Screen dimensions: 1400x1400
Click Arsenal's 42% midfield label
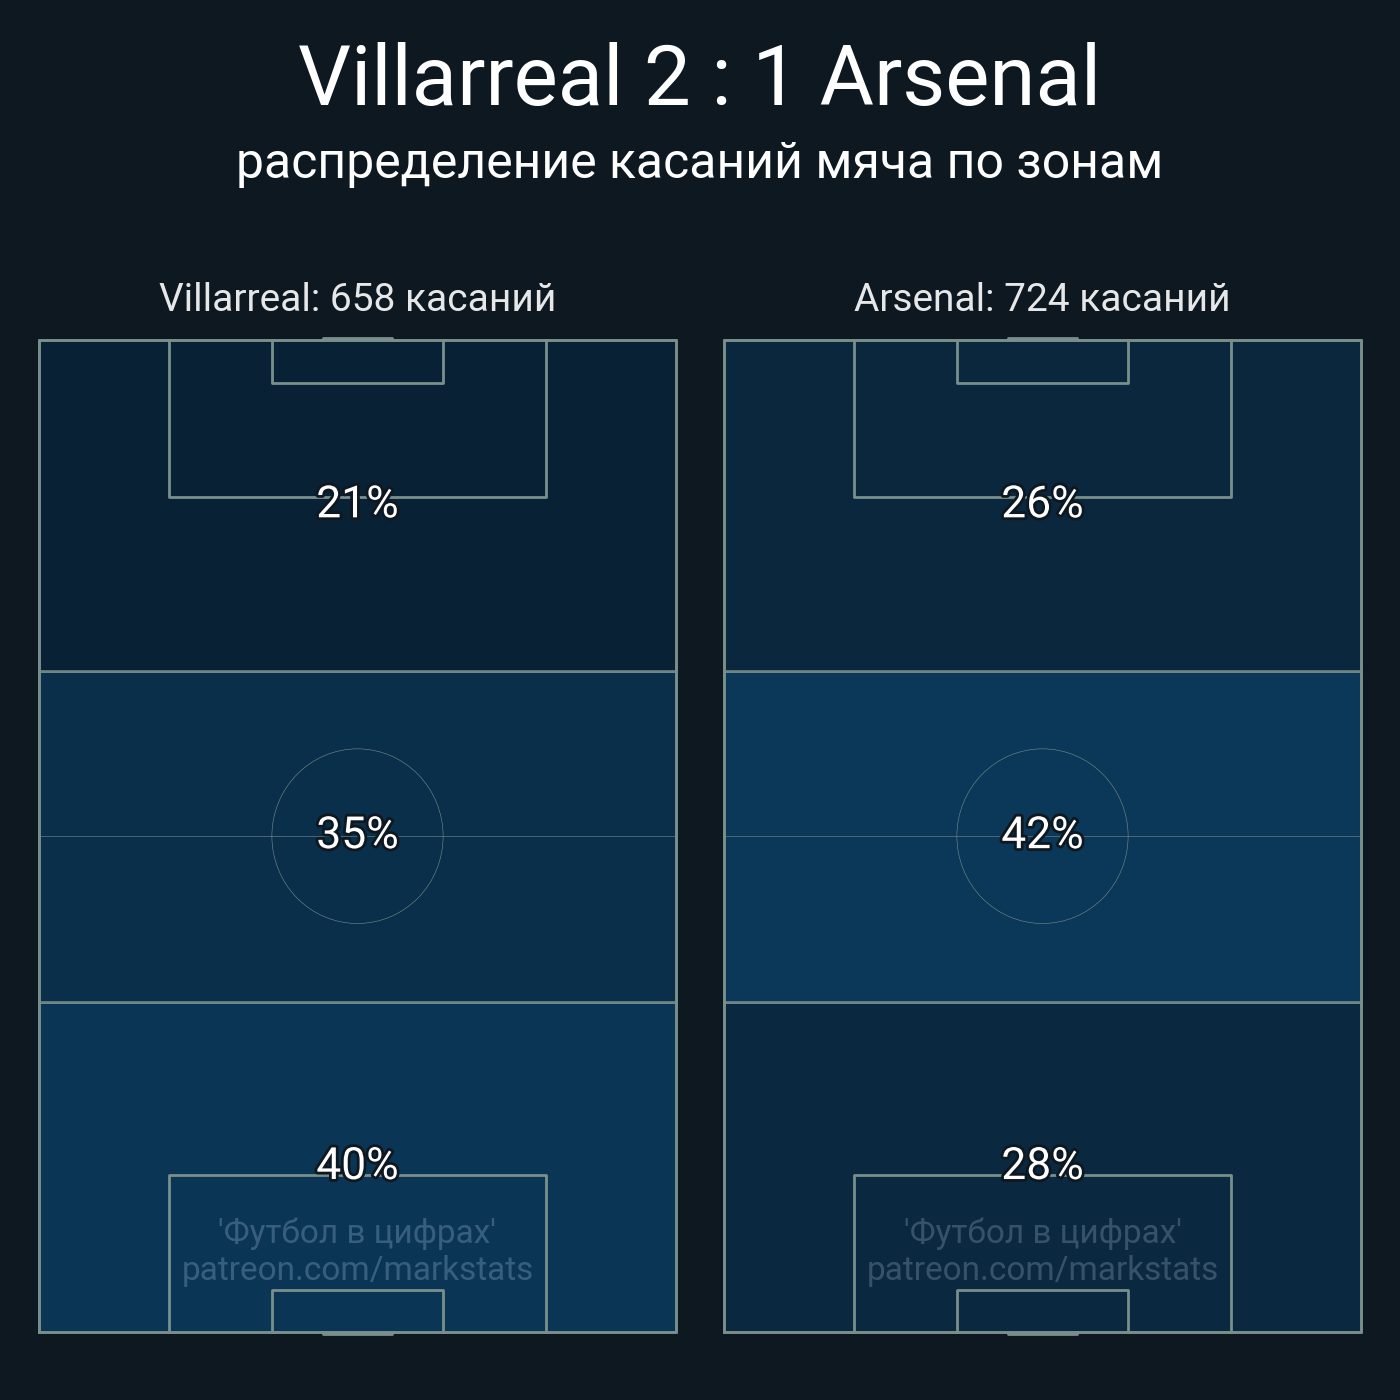1042,834
